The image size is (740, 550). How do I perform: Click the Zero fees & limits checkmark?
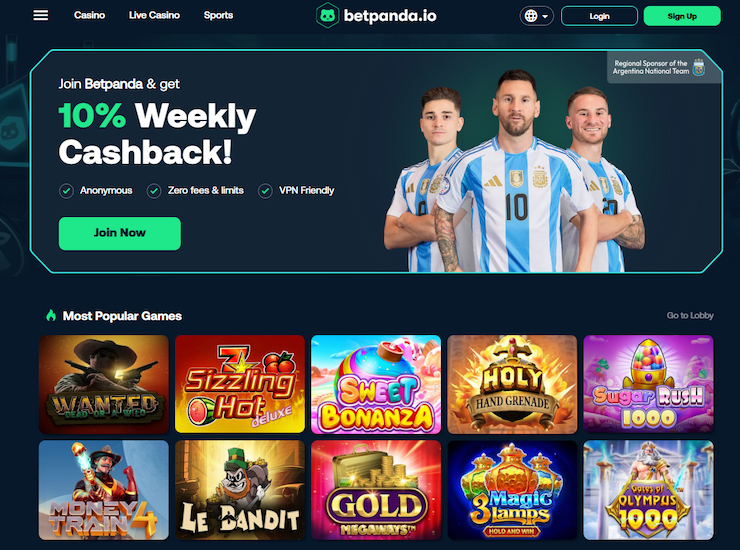(154, 191)
